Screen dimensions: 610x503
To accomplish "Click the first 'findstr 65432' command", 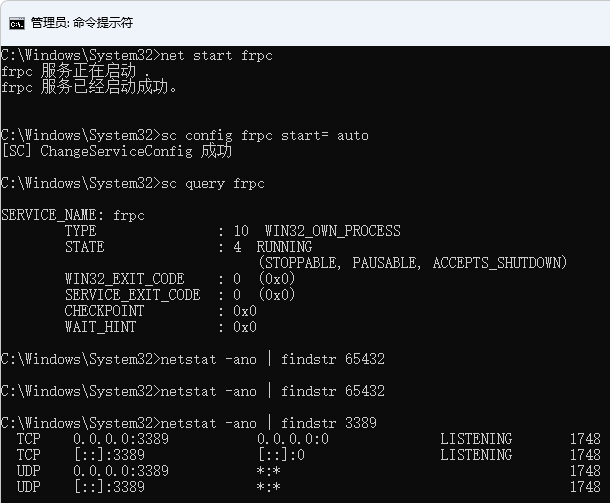I will point(333,359).
